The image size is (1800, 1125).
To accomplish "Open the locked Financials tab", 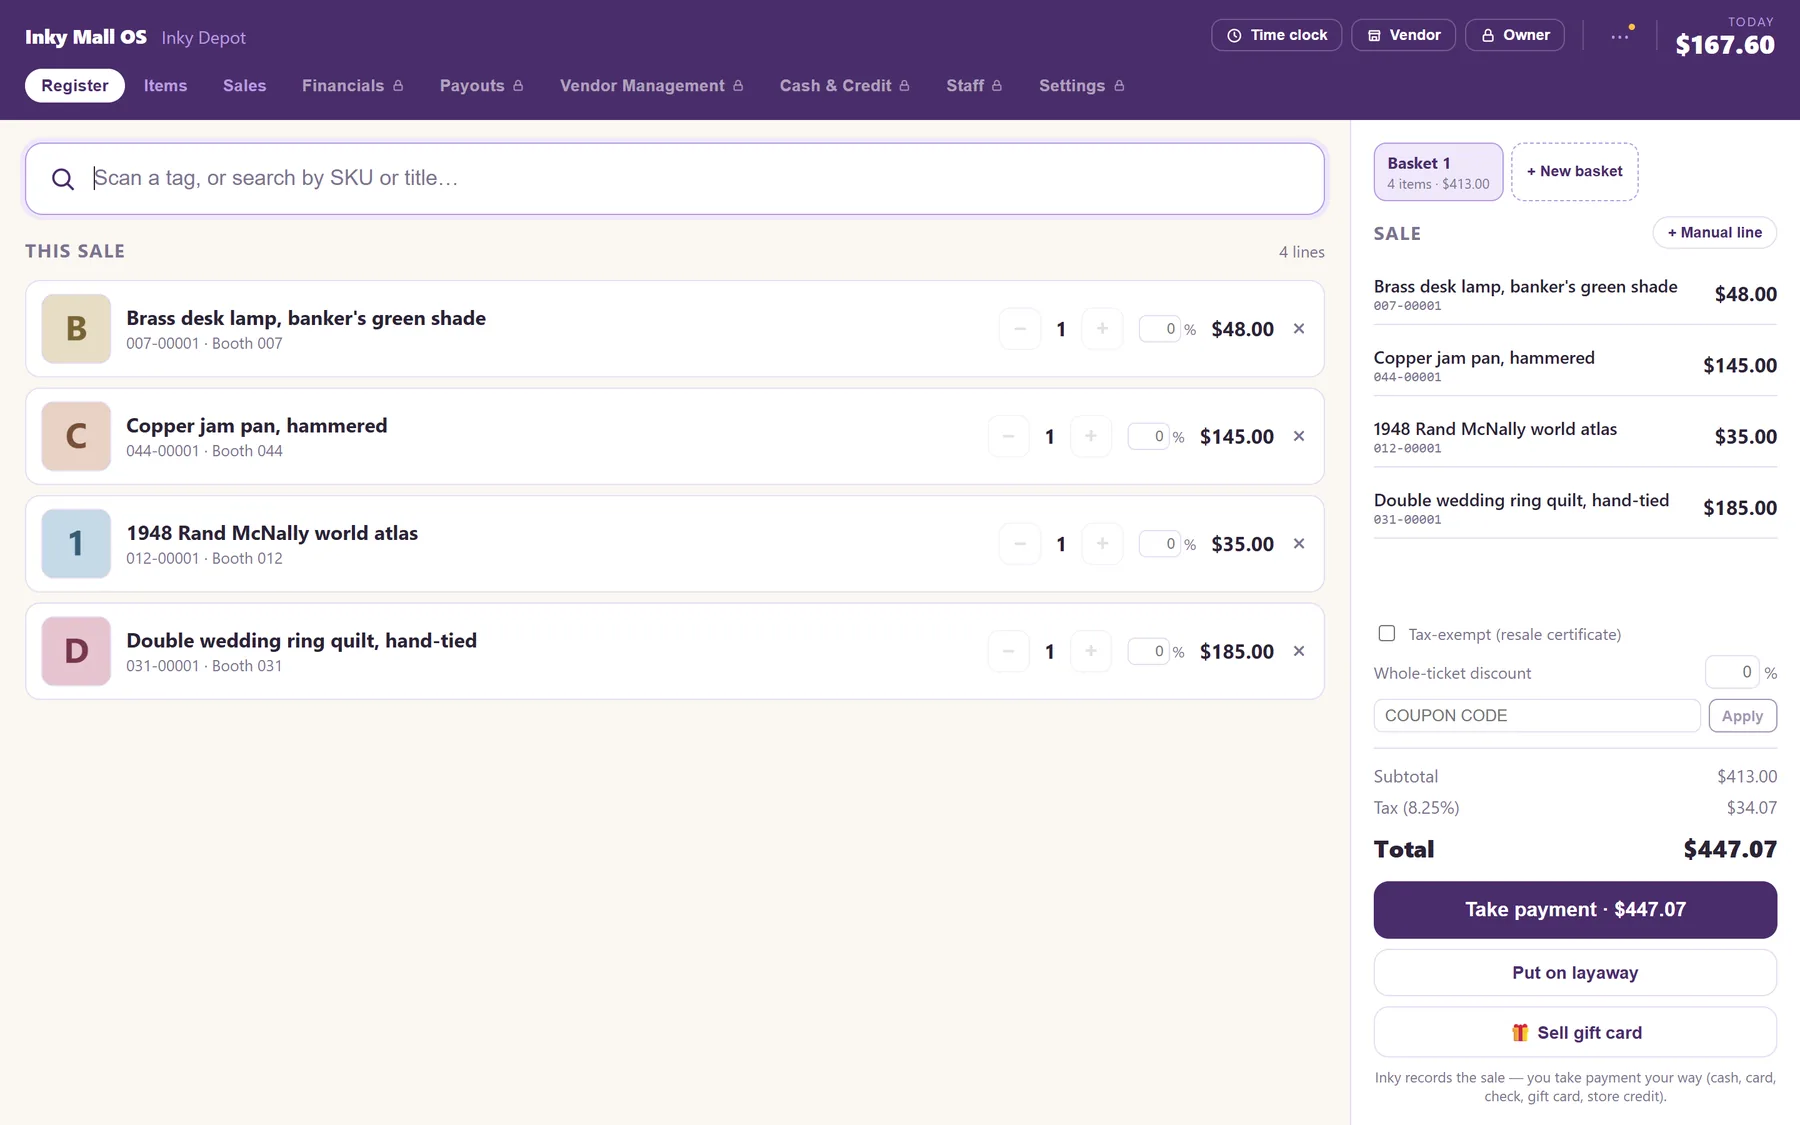I will pyautogui.click(x=353, y=86).
